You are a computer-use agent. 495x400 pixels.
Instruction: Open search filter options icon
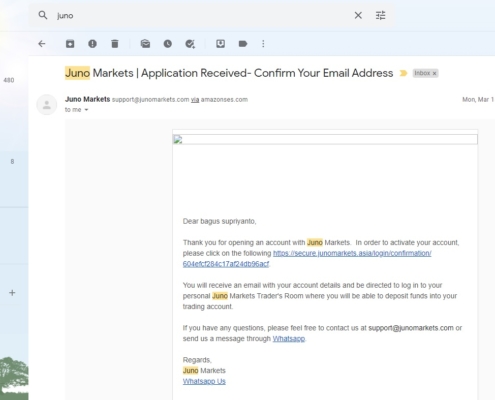[x=380, y=15]
